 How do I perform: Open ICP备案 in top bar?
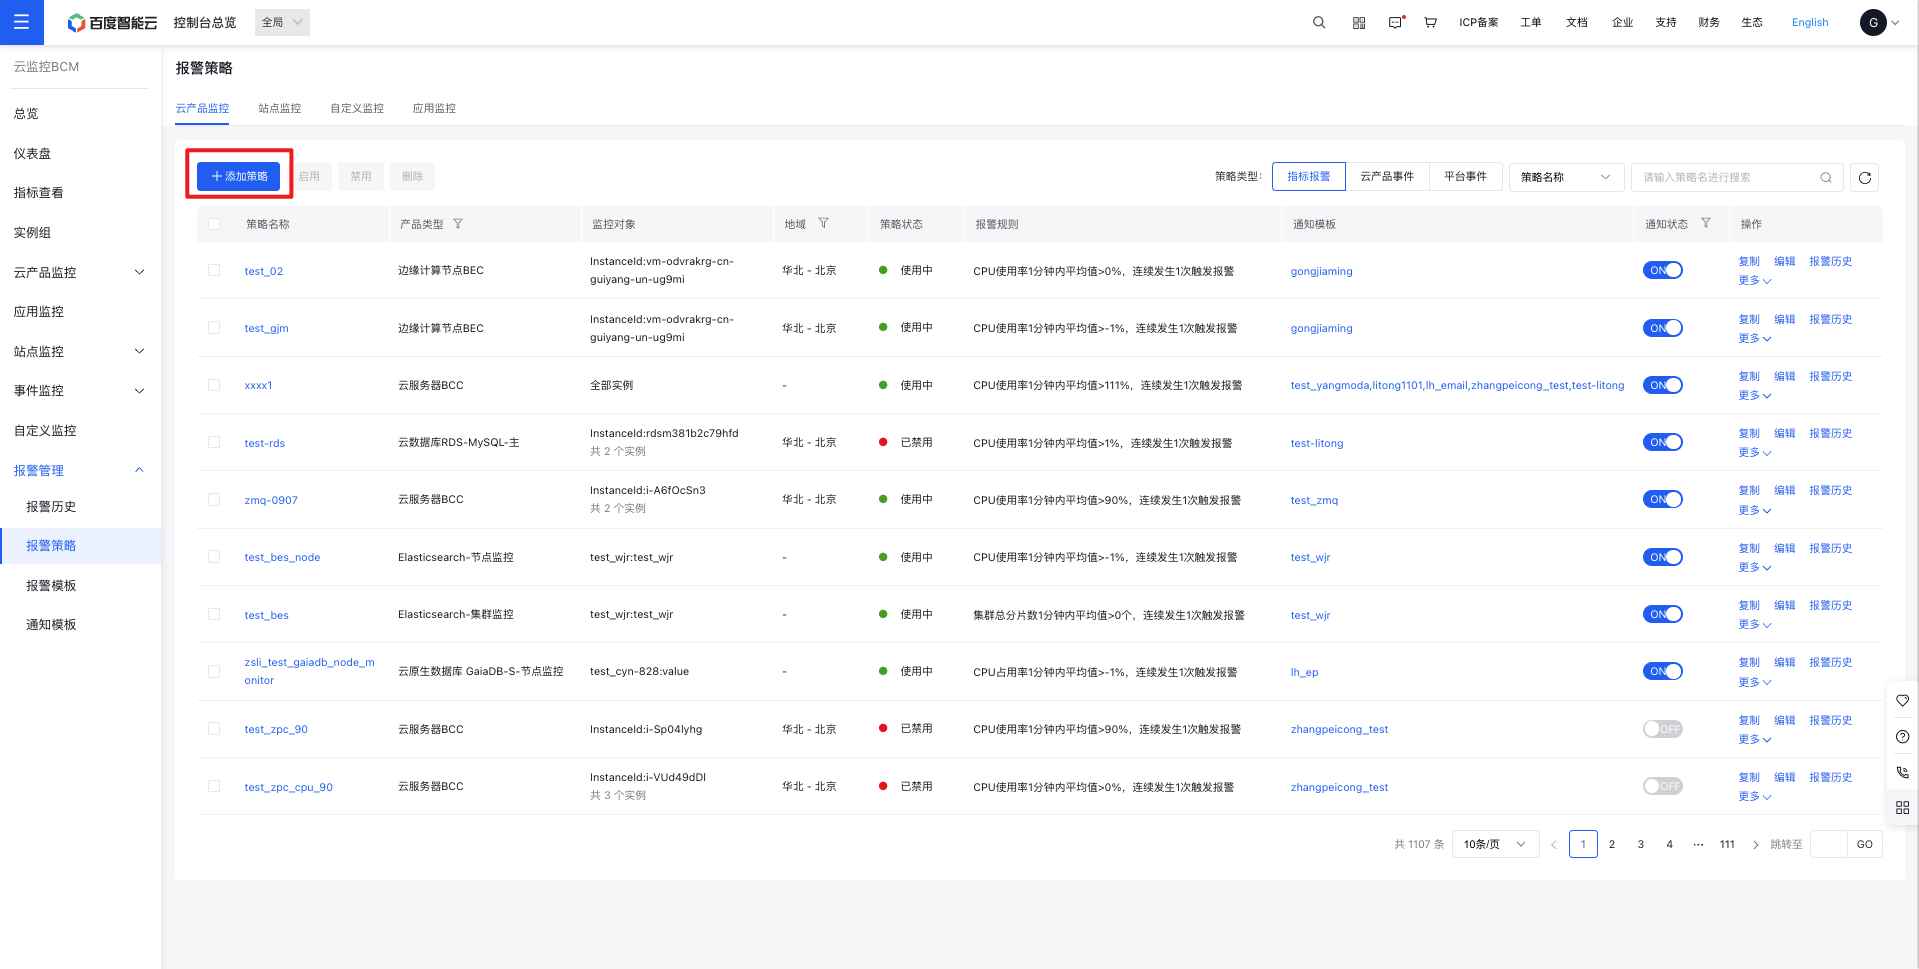(1478, 22)
